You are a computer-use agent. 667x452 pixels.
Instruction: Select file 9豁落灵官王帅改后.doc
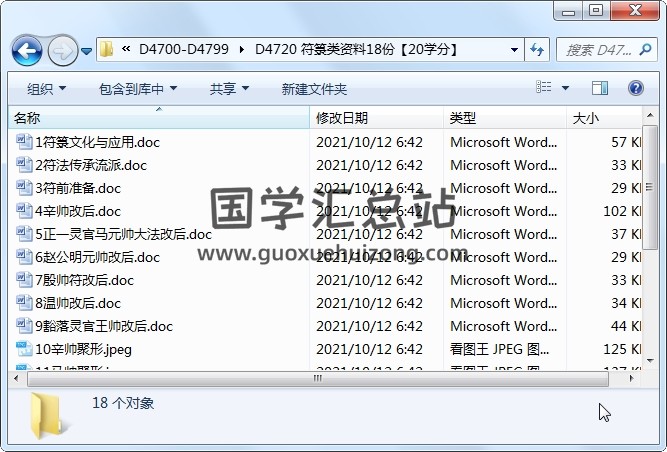point(104,326)
